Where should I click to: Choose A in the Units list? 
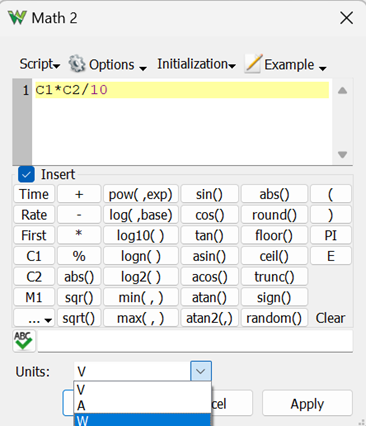pyautogui.click(x=142, y=406)
